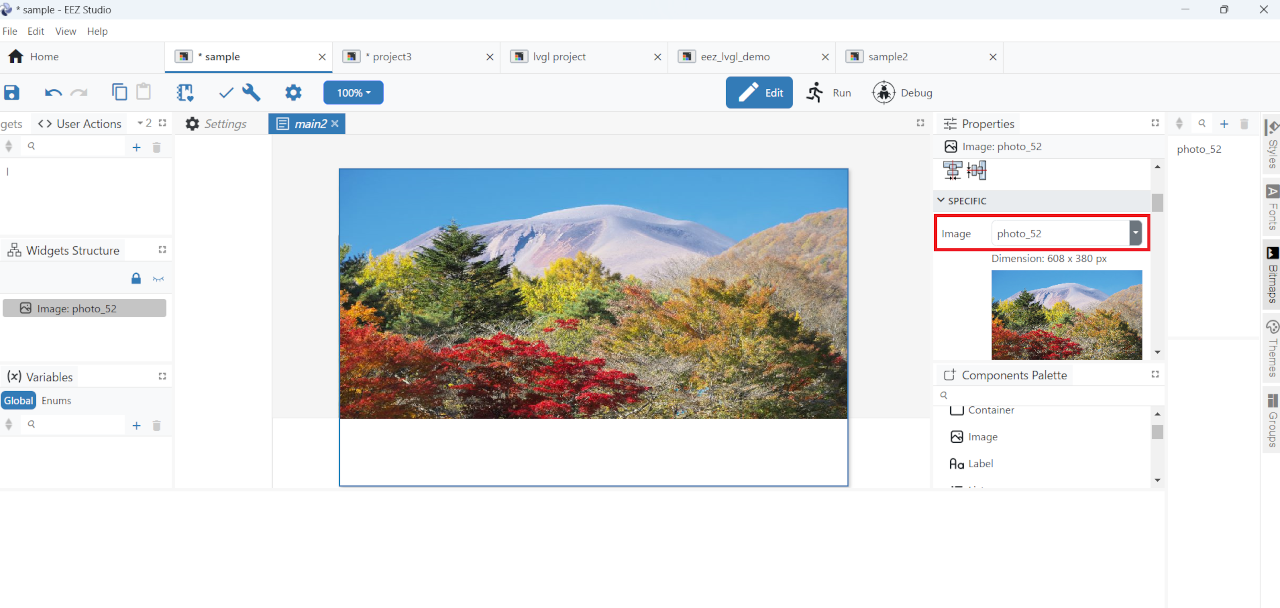Switch to Enums in Variables panel
This screenshot has height=608, width=1280.
tap(56, 401)
